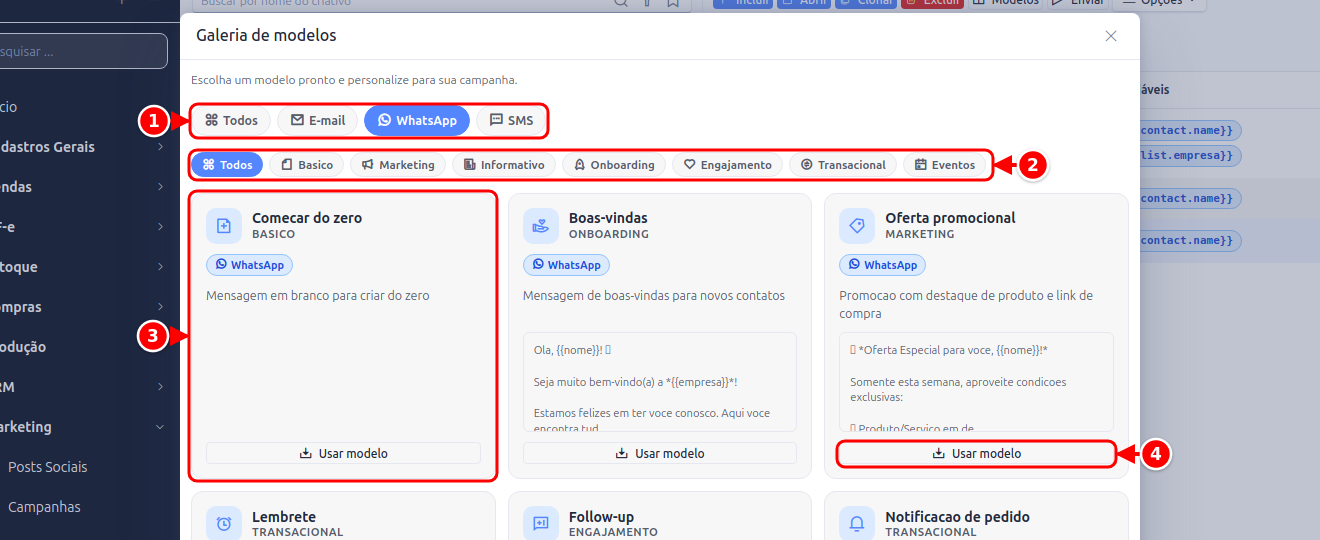The width and height of the screenshot is (1320, 540).
Task: Click the Oferta promocional message preview box
Action: [976, 382]
